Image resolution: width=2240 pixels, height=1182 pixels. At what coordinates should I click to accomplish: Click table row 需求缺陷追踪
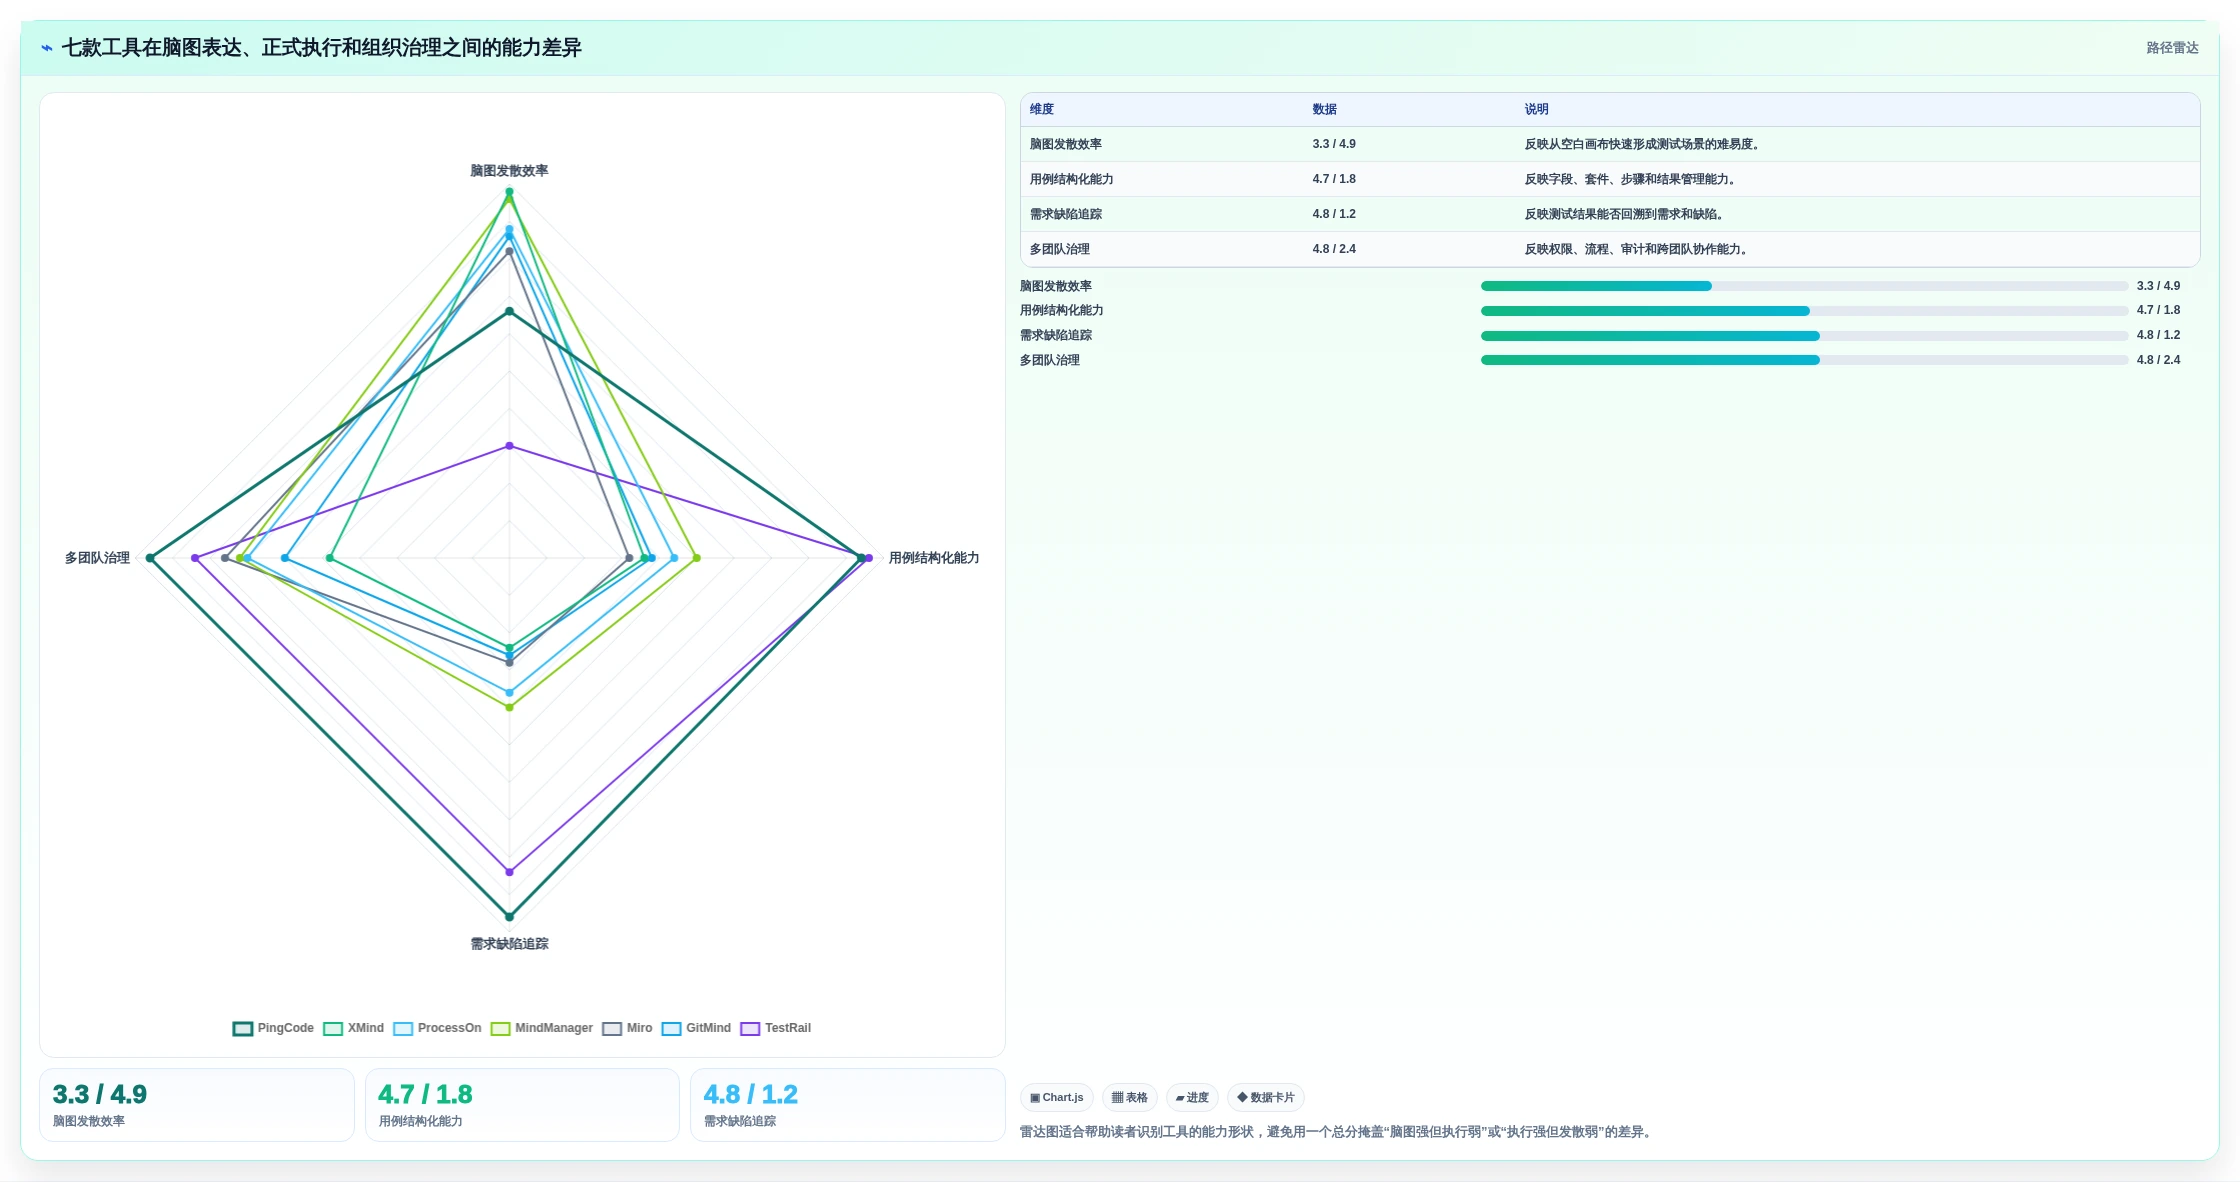pyautogui.click(x=1610, y=214)
